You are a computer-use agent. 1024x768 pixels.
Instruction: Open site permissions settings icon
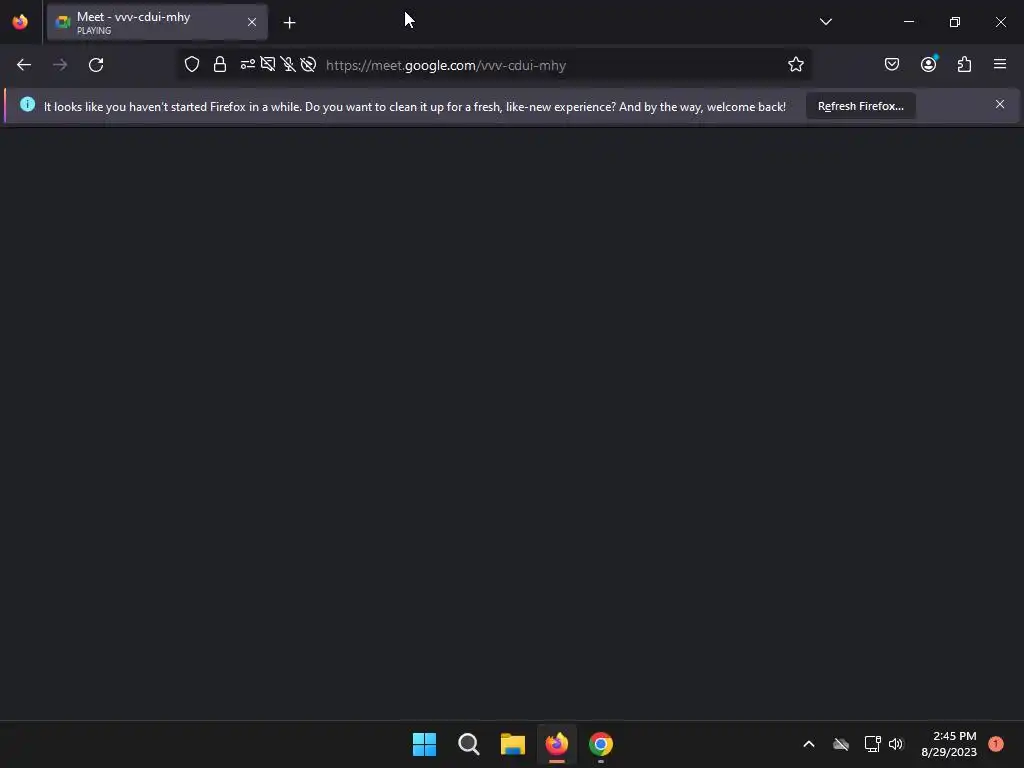248,65
